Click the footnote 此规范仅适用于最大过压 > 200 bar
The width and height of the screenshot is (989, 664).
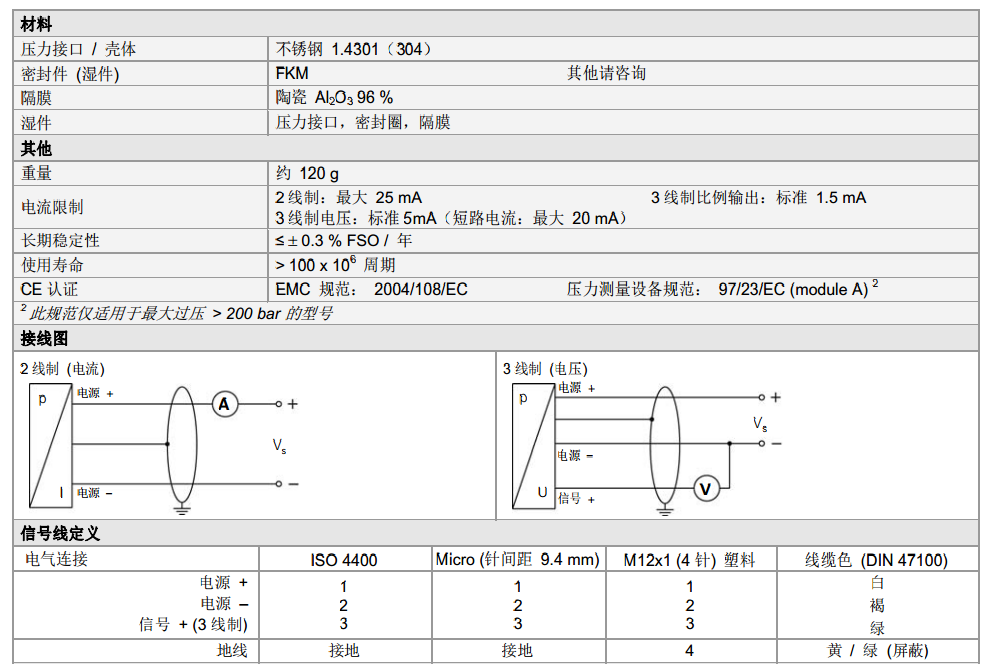click(177, 313)
